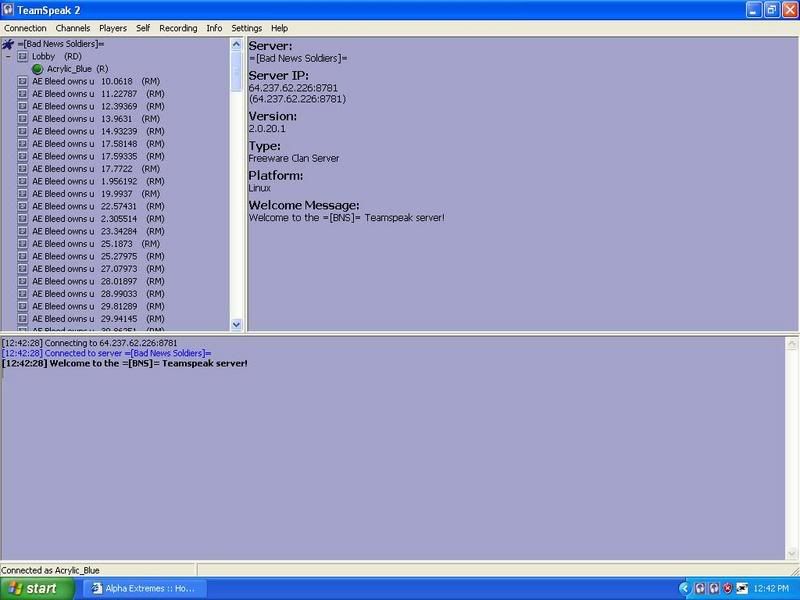Viewport: 800px width, 600px height.
Task: Open the Self menu
Action: pyautogui.click(x=143, y=28)
